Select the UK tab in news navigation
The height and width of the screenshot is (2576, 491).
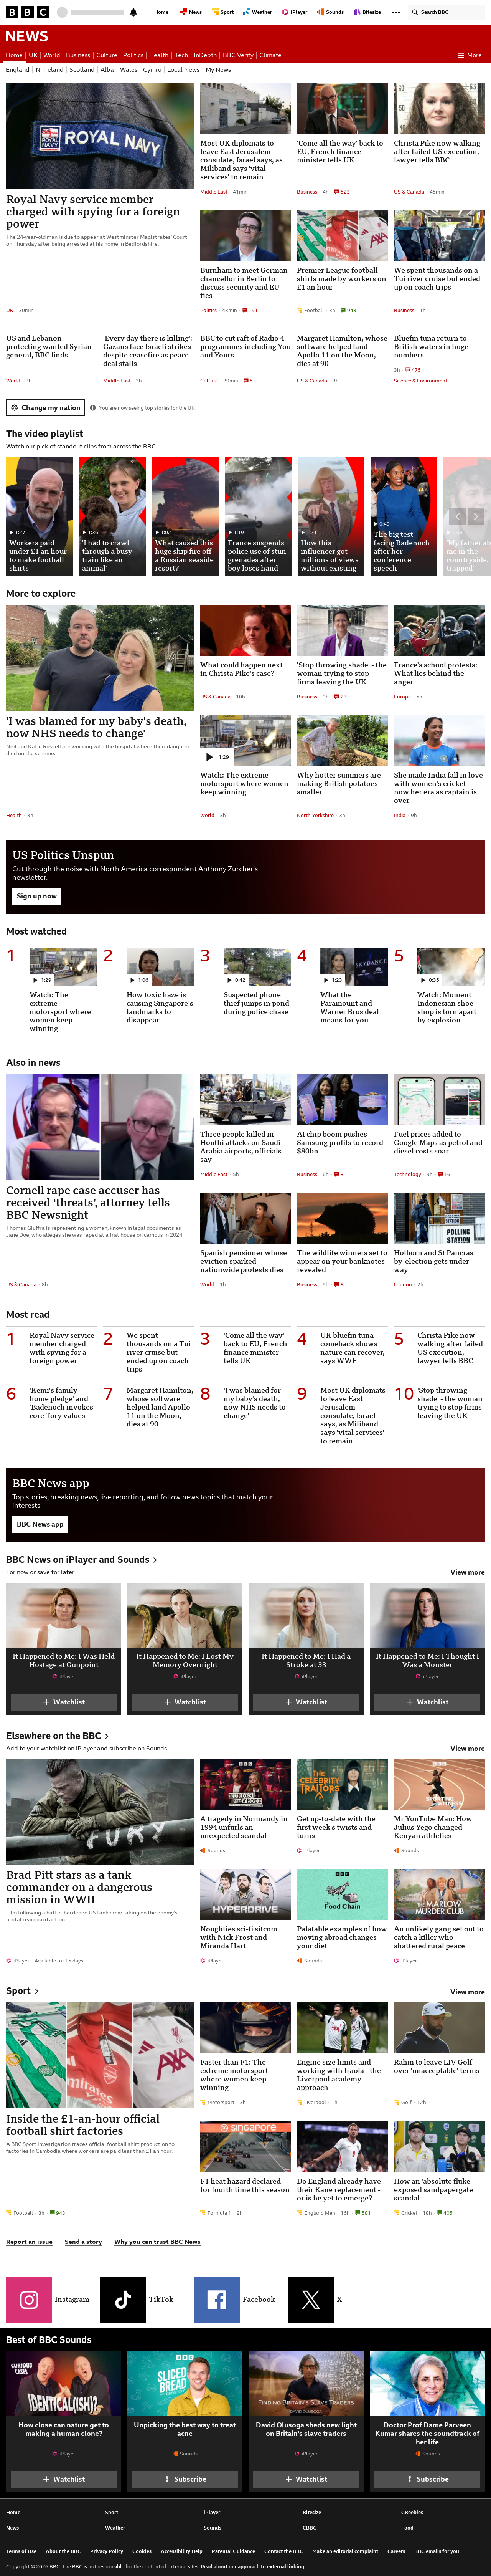point(33,55)
